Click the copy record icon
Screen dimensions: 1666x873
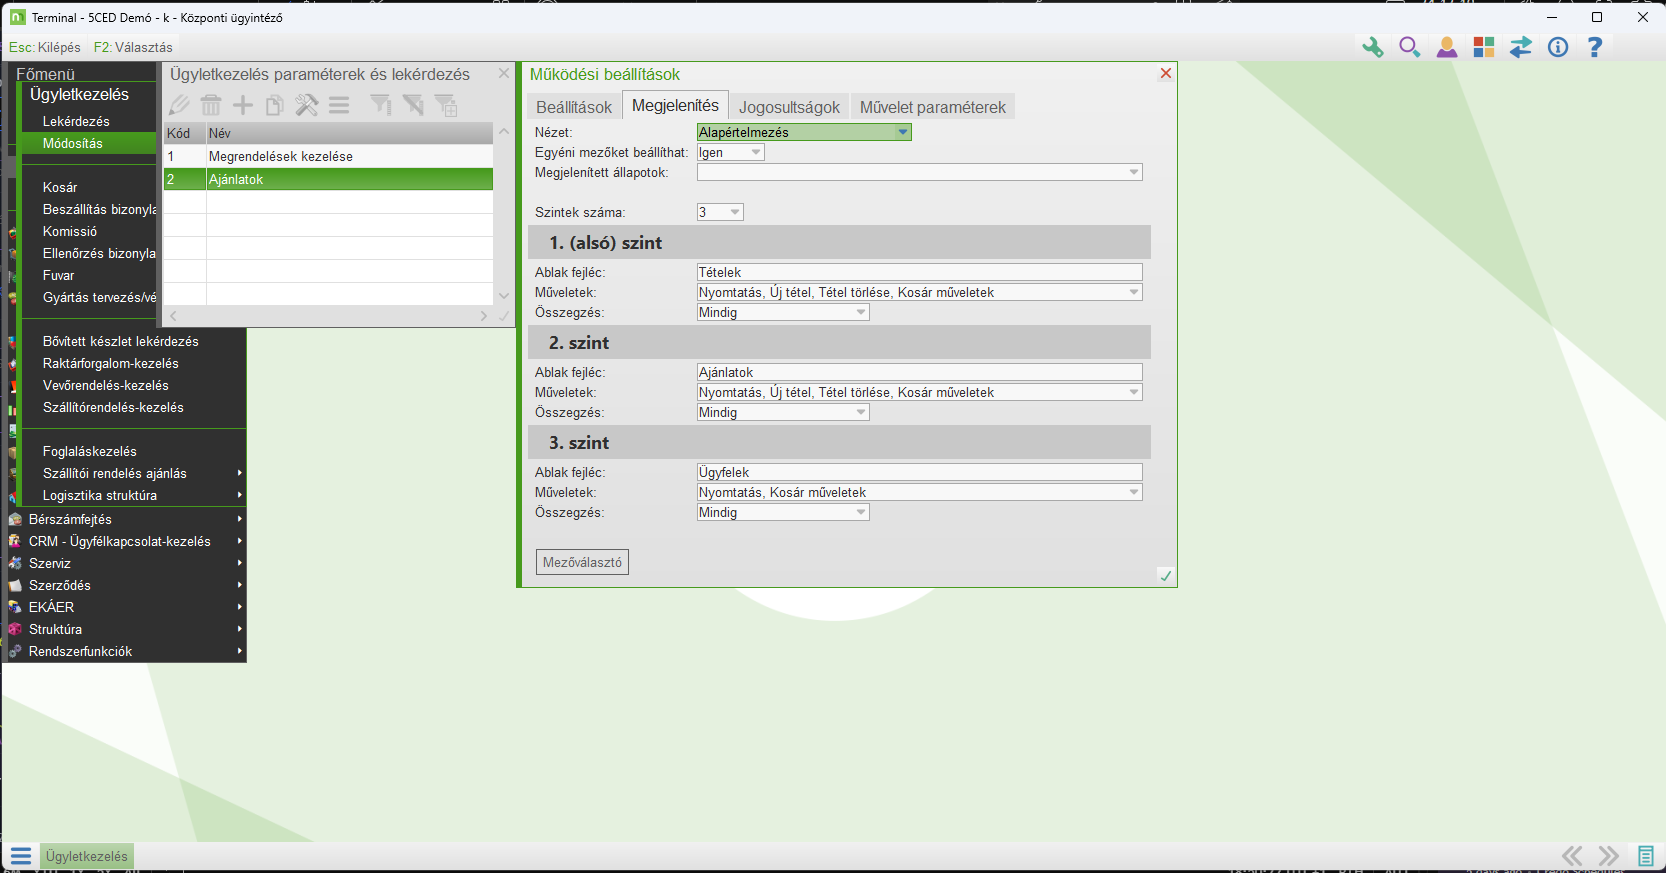[x=275, y=105]
